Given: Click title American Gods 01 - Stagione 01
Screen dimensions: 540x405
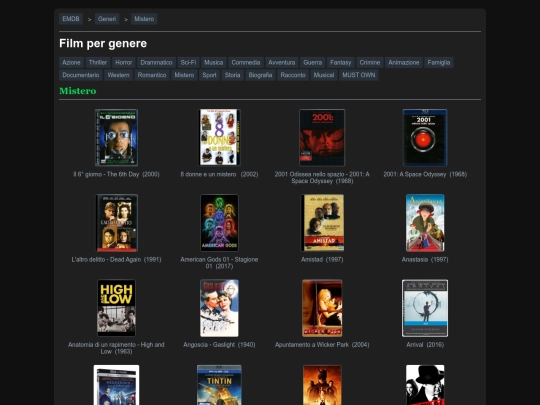Looking at the screenshot, I should 219,263.
